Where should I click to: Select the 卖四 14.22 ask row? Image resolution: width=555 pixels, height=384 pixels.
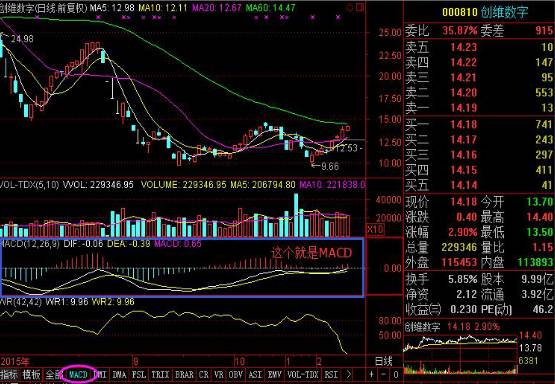(479, 63)
